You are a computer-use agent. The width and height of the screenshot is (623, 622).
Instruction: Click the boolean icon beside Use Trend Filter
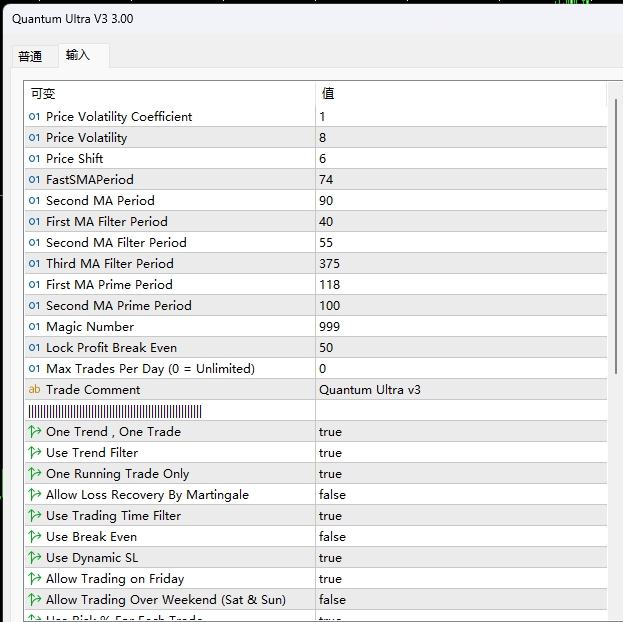click(35, 453)
